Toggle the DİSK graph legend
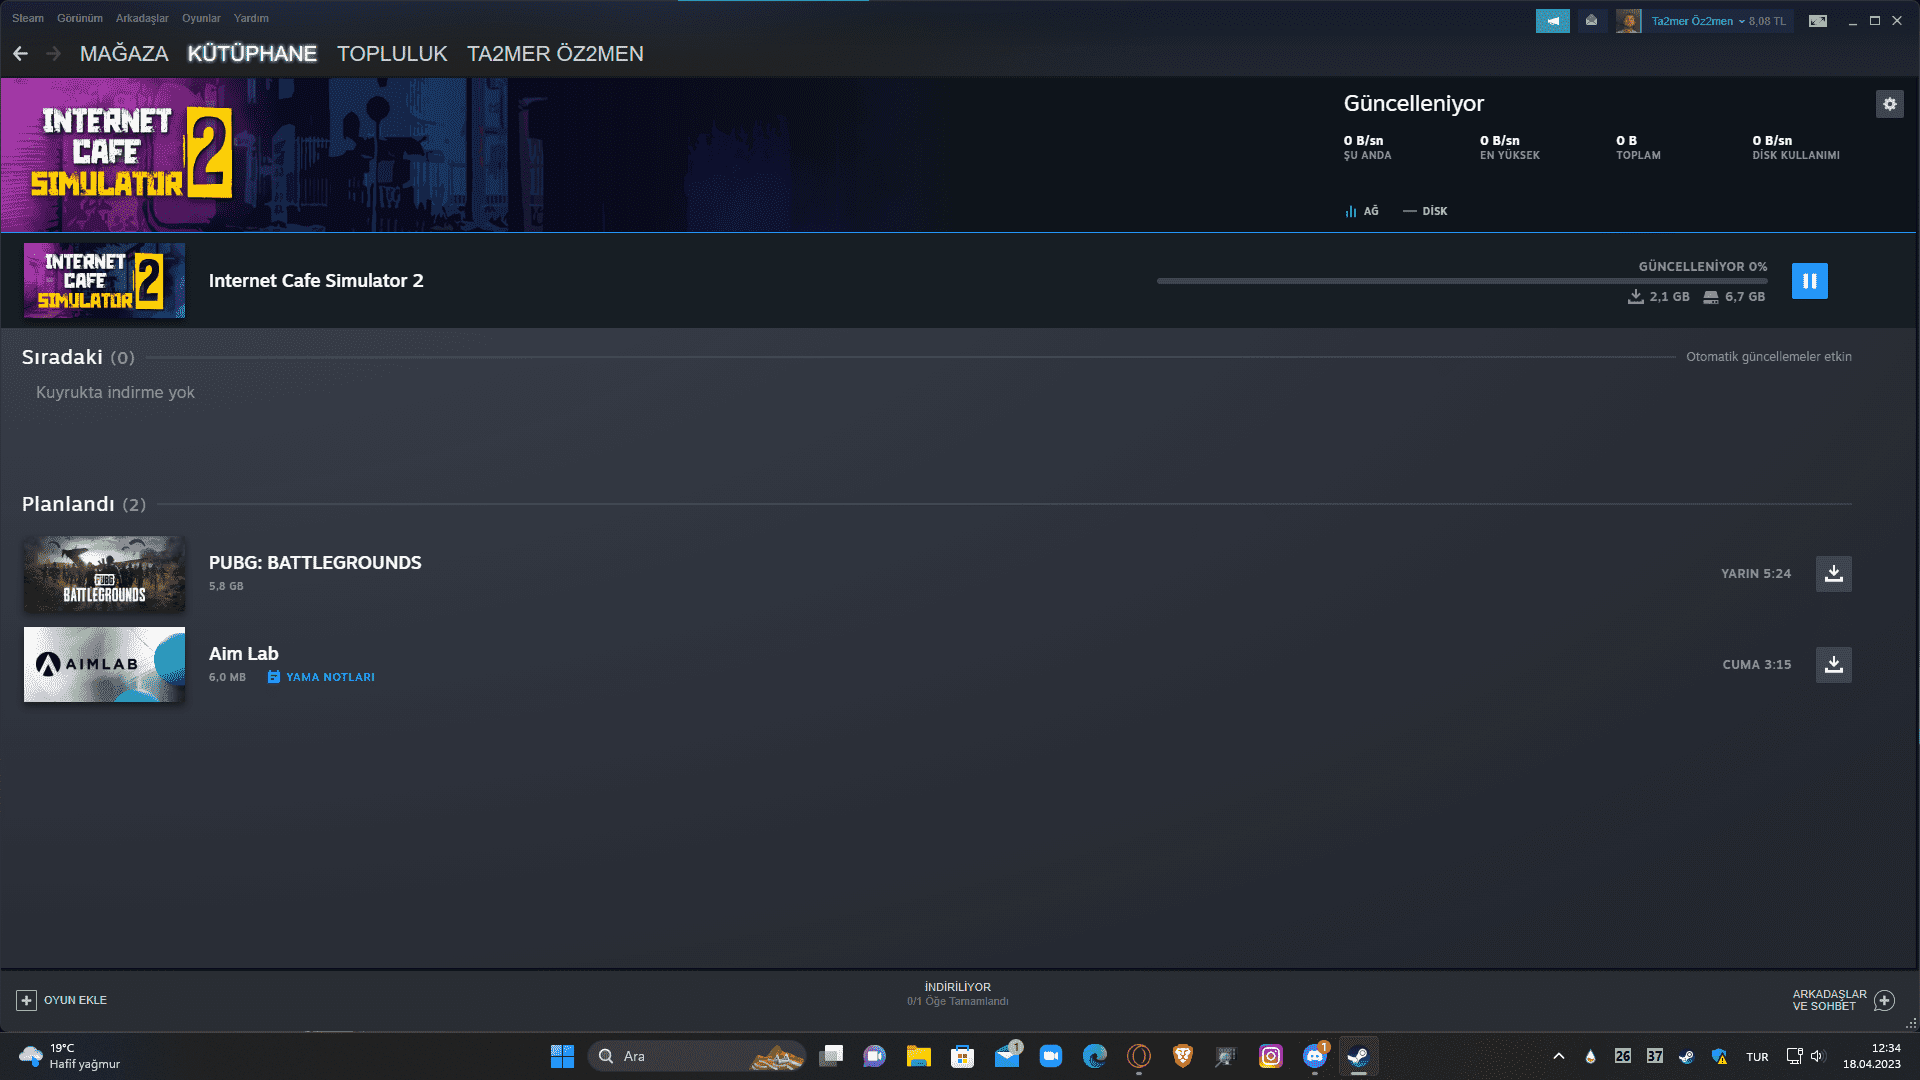The image size is (1920, 1080). (x=1425, y=211)
